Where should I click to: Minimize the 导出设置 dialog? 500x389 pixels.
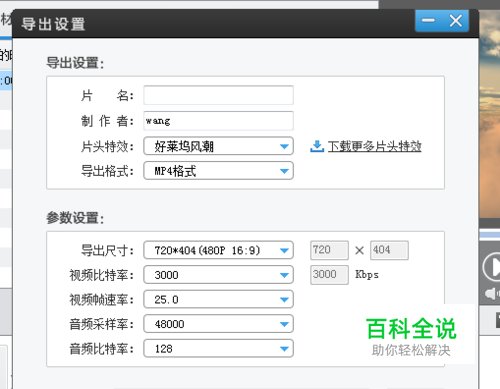click(x=428, y=21)
